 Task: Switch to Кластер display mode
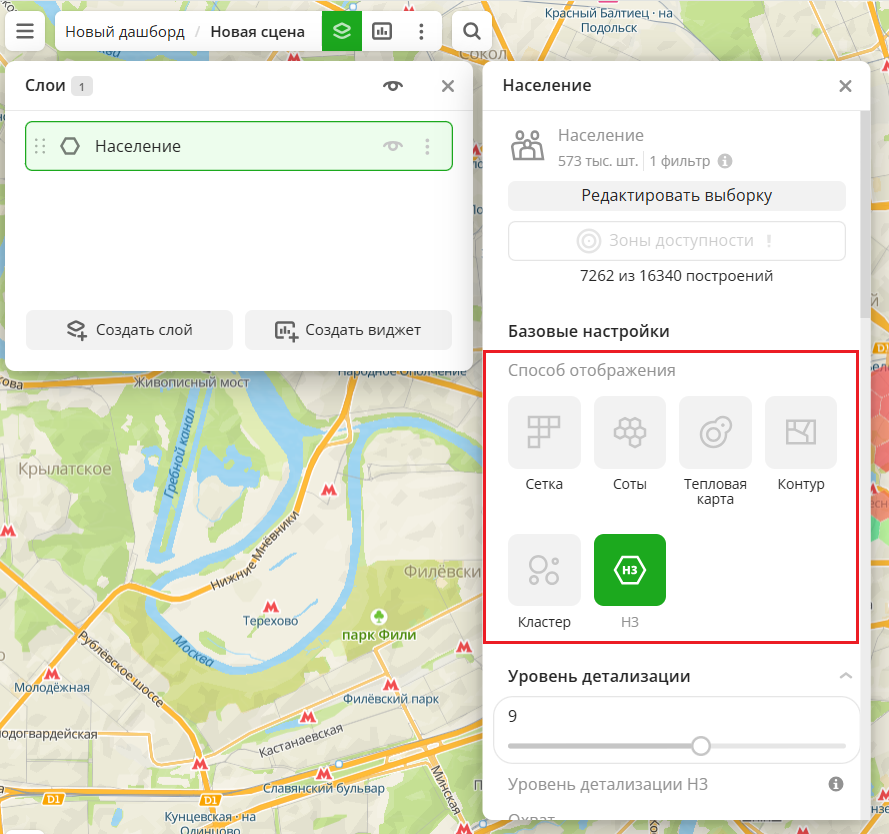point(544,570)
